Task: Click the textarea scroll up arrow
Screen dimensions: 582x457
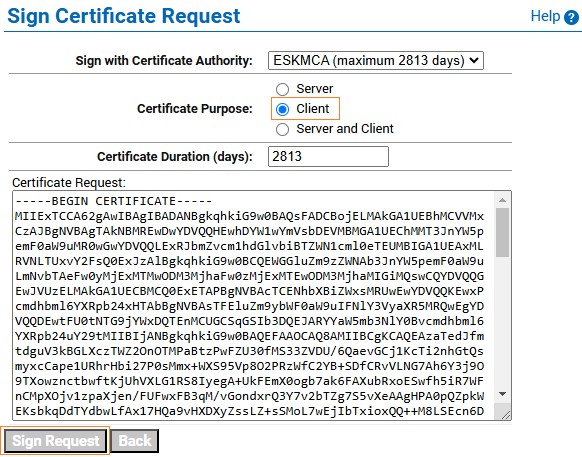Action: 503,200
